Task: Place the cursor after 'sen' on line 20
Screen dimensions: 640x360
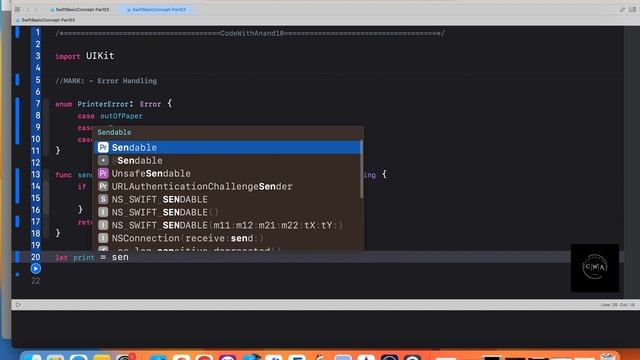Action: (129, 257)
